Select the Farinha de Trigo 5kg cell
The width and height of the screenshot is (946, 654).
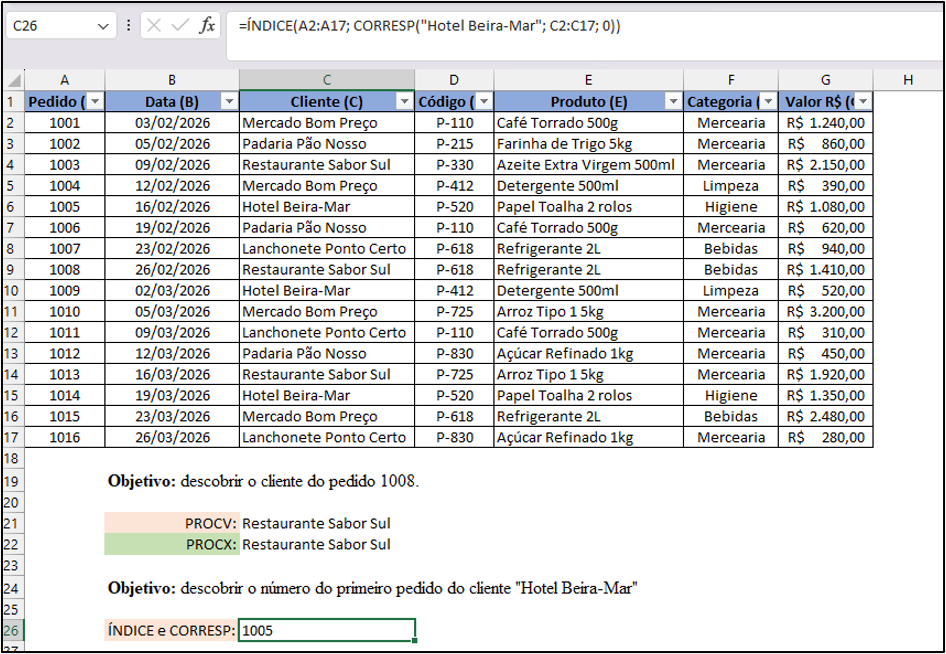tap(589, 144)
